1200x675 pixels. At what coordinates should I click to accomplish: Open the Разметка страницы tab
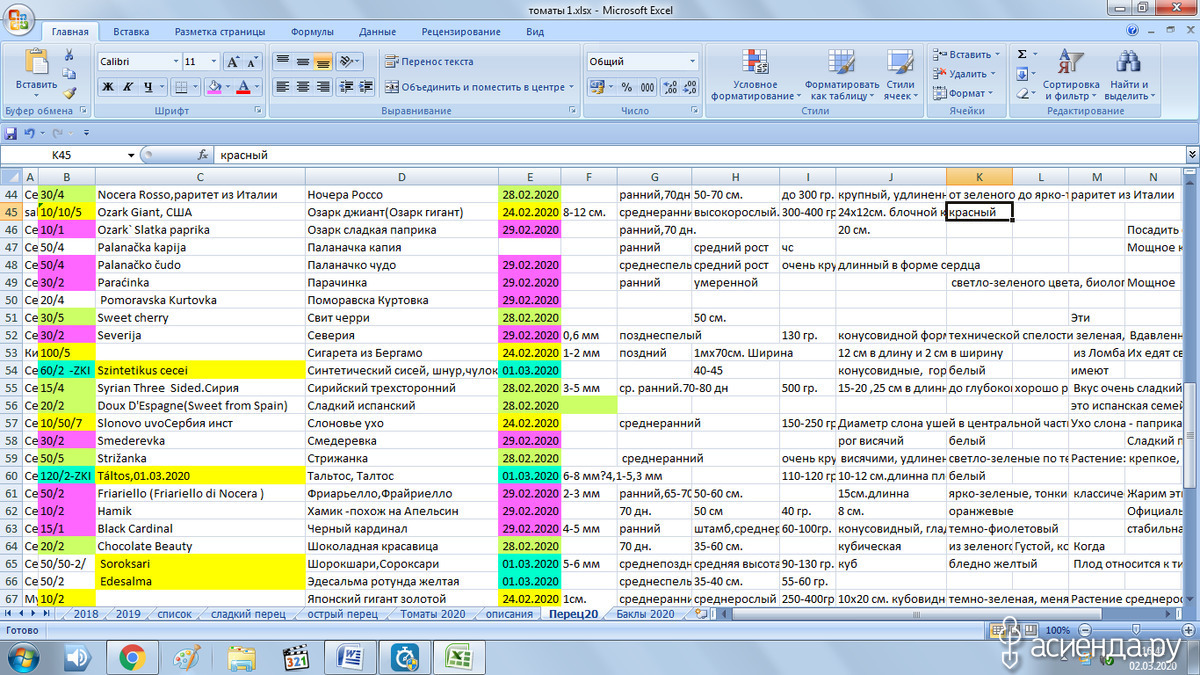click(x=220, y=32)
